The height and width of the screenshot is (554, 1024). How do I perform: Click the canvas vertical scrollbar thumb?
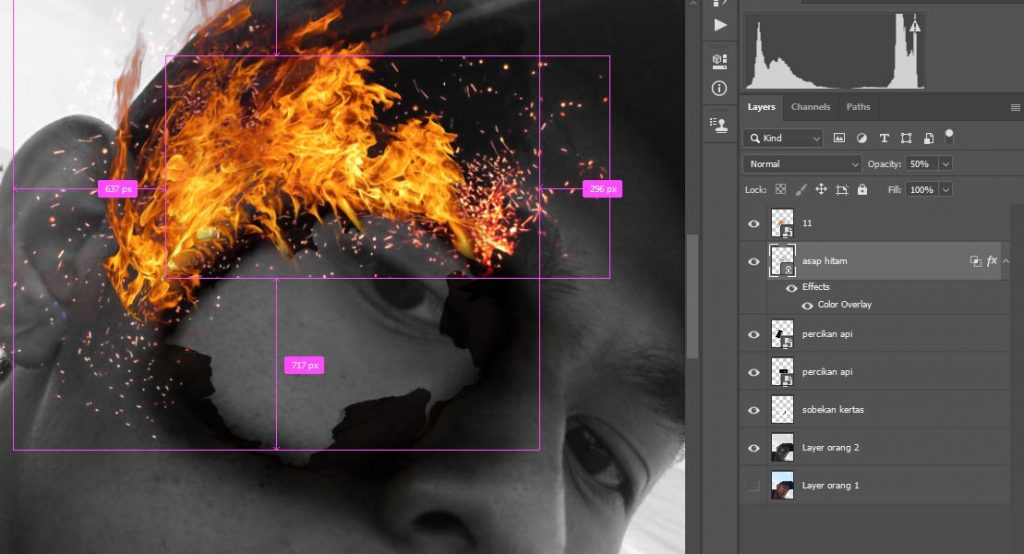pos(692,297)
